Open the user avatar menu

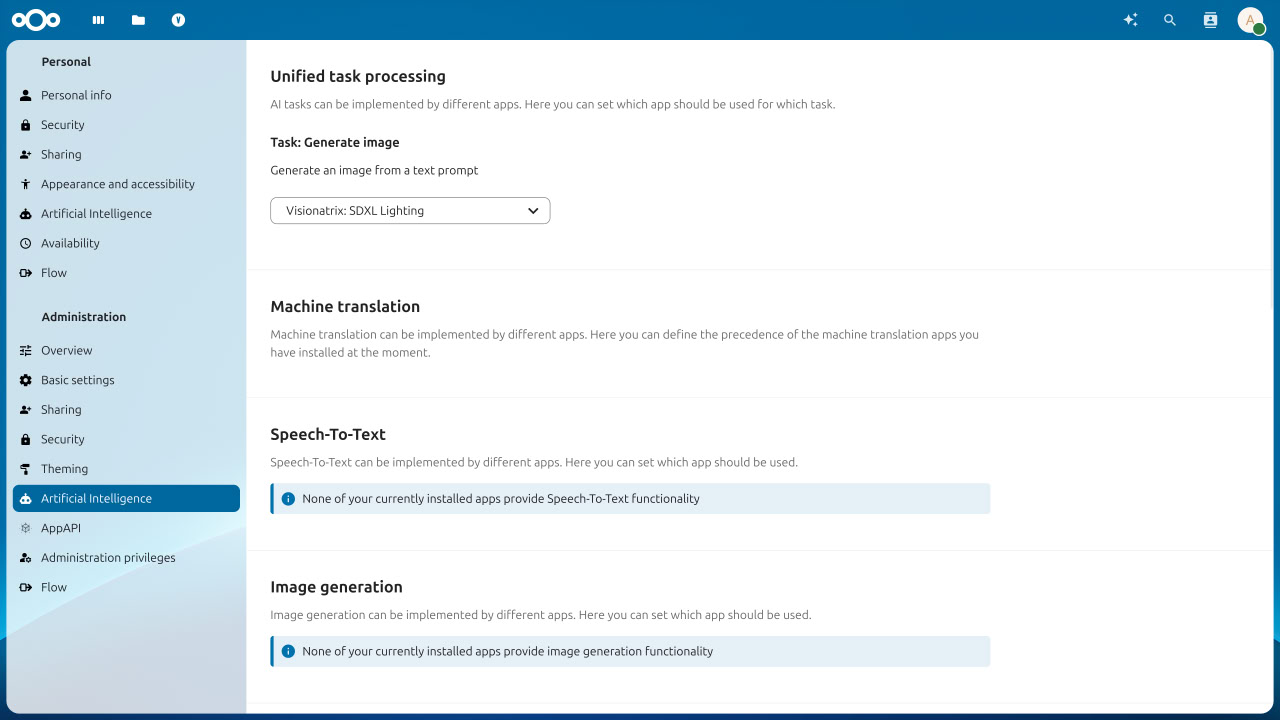pyautogui.click(x=1251, y=20)
